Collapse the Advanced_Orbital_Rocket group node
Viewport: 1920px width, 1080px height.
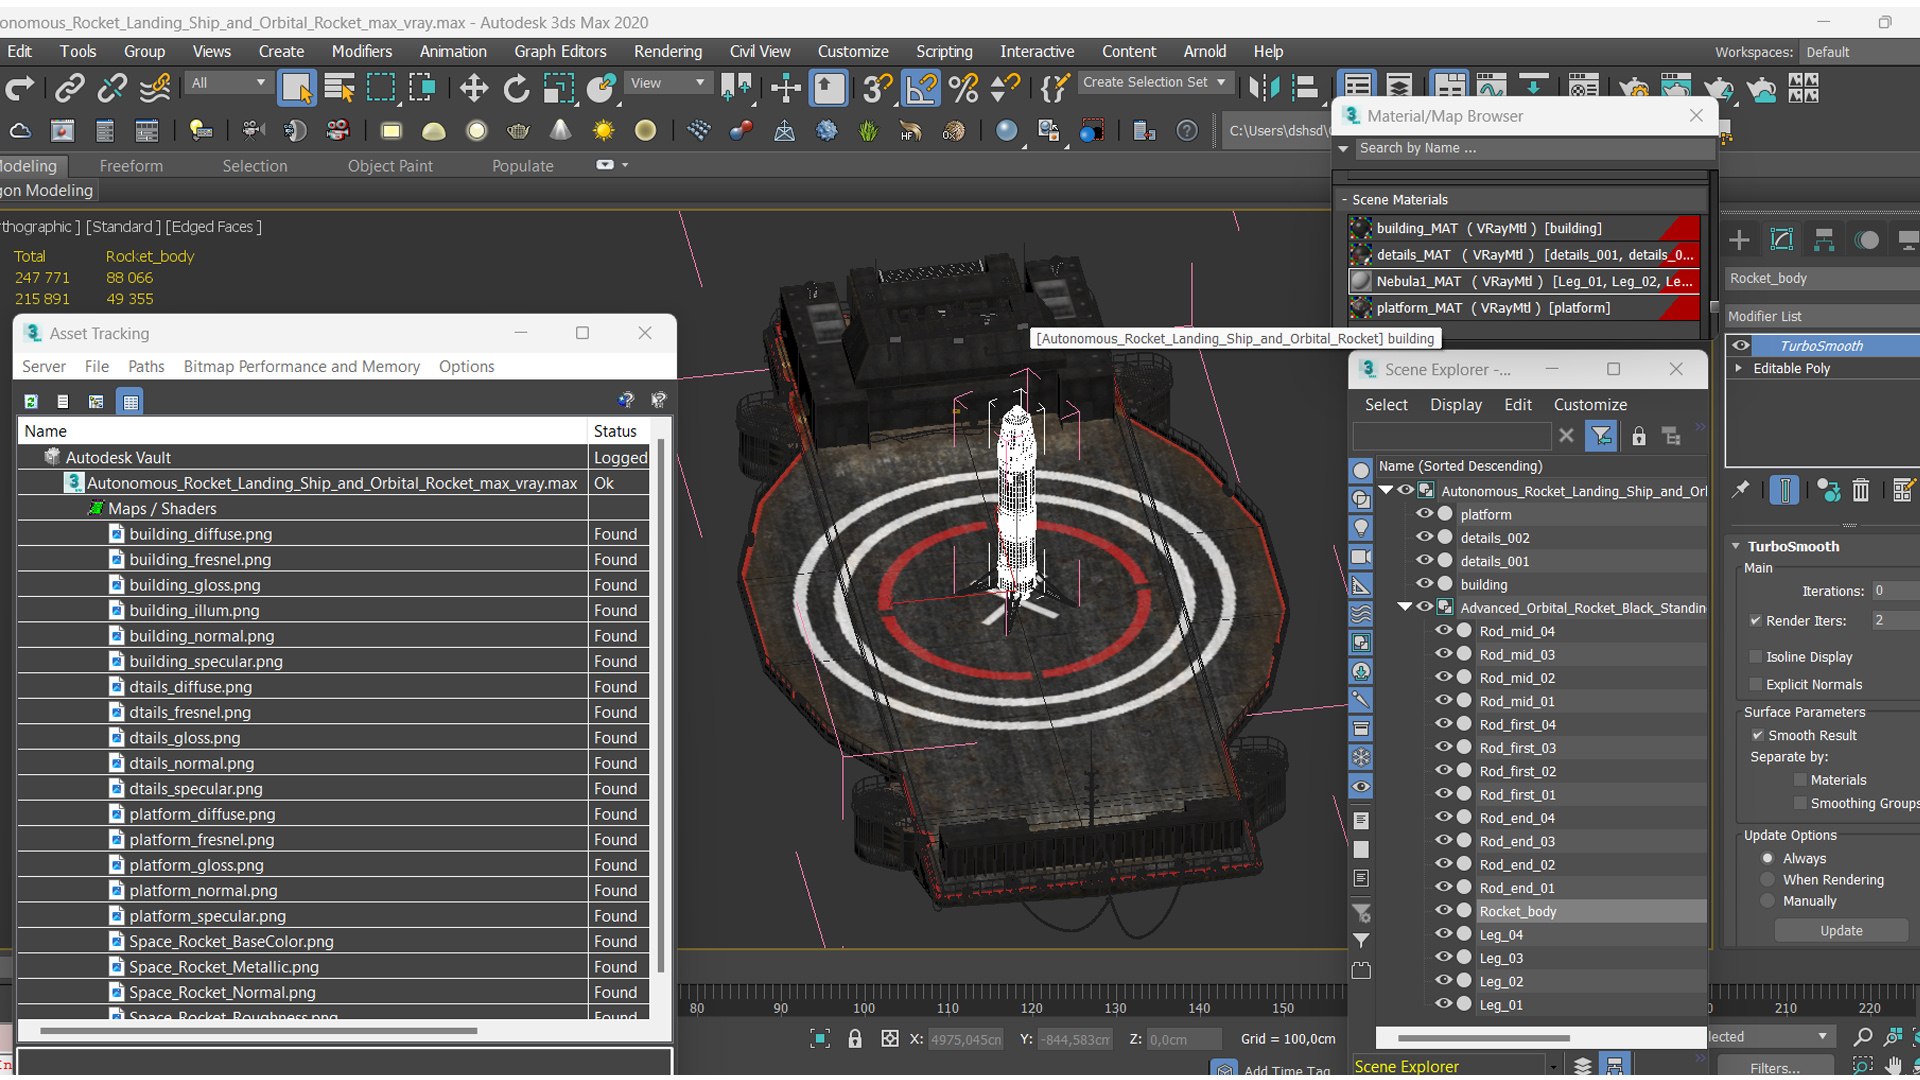pos(1405,607)
